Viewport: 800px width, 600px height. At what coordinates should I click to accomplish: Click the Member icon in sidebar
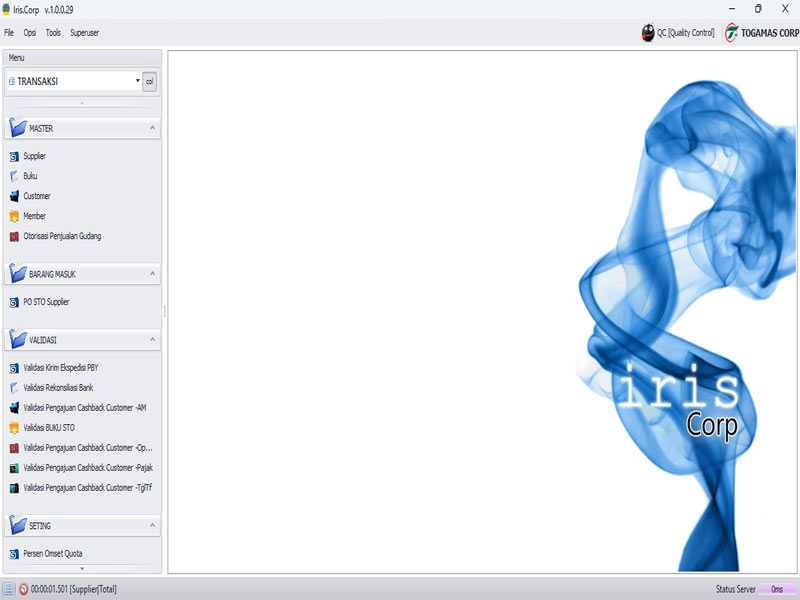14,217
